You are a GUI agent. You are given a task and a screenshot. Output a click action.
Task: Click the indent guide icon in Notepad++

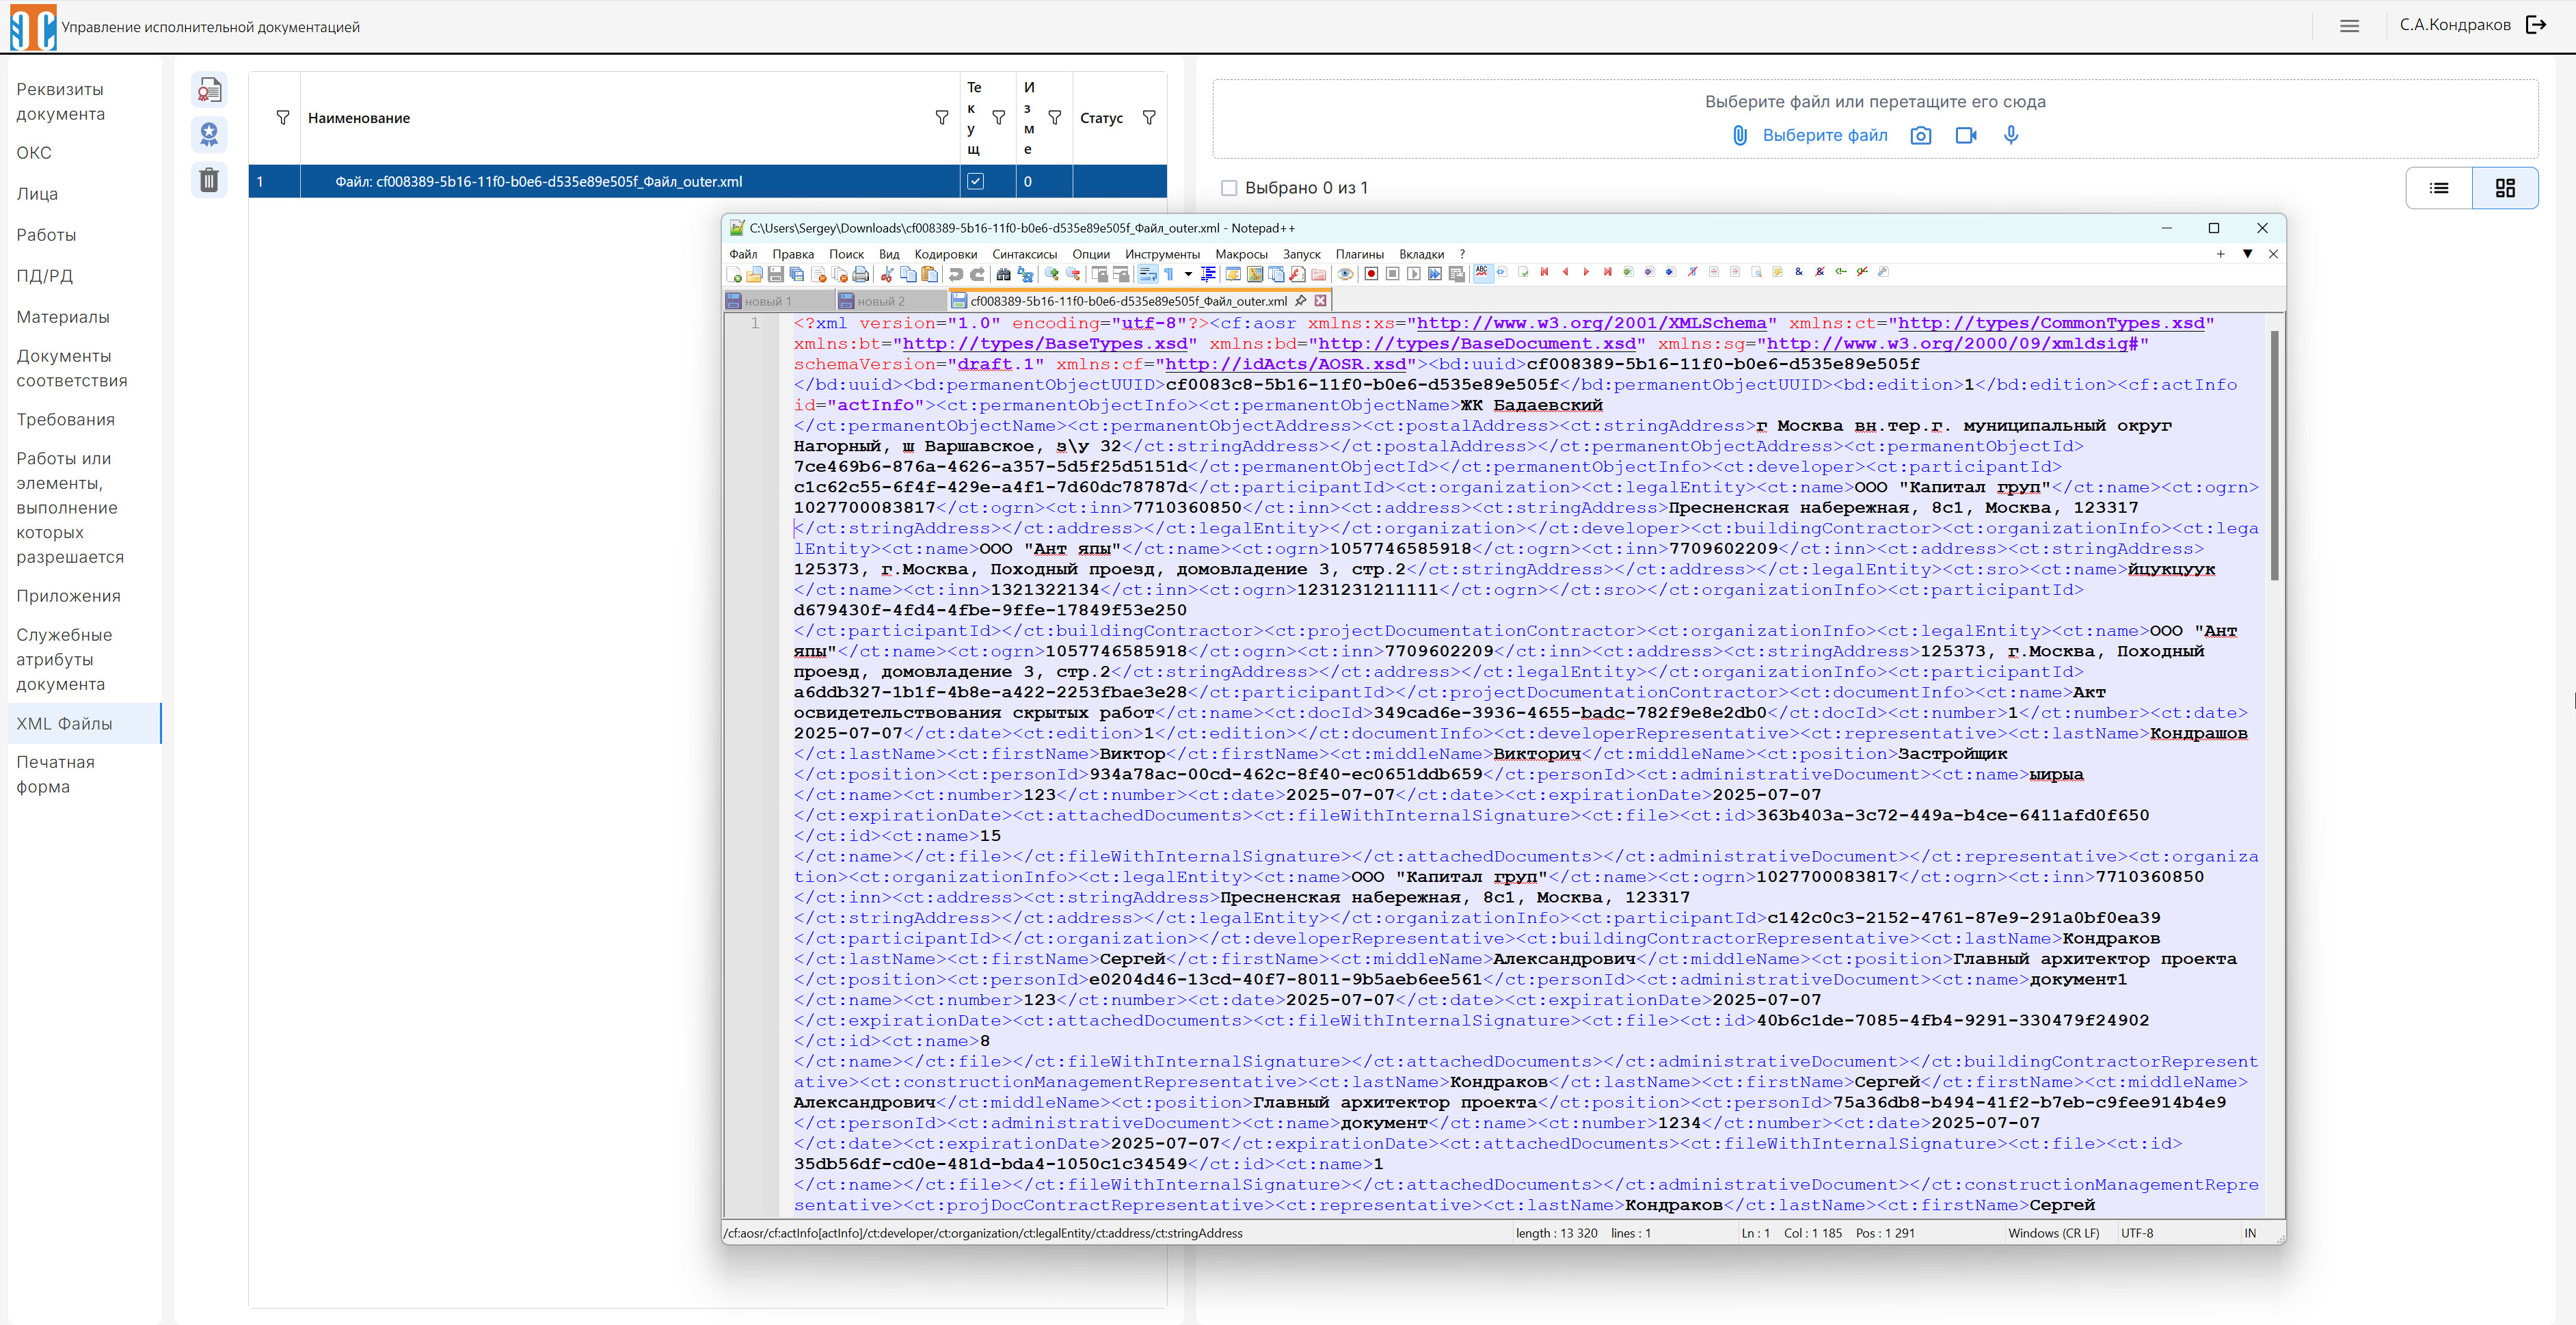tap(1209, 274)
